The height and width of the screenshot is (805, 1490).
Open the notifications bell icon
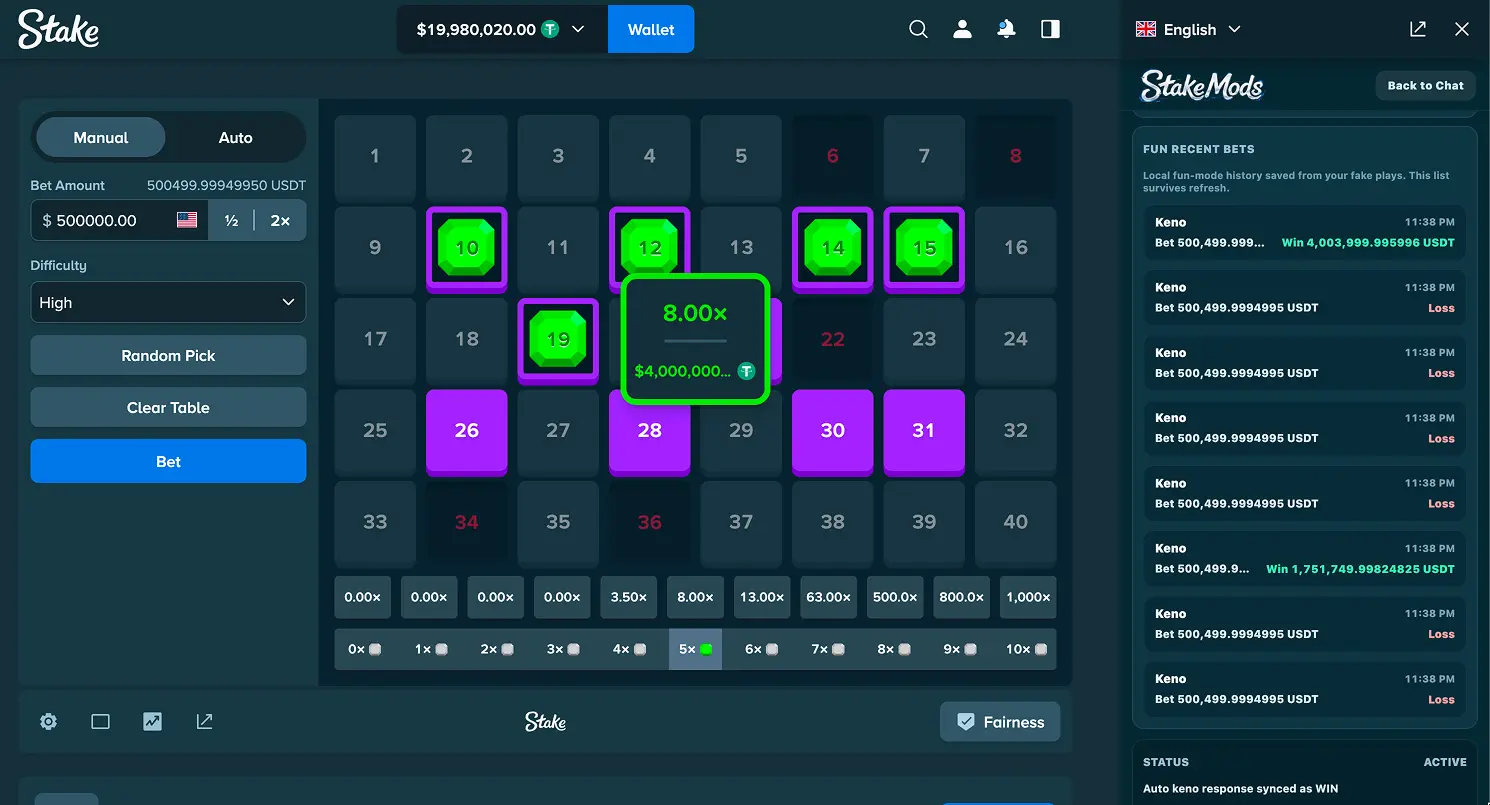coord(1006,29)
